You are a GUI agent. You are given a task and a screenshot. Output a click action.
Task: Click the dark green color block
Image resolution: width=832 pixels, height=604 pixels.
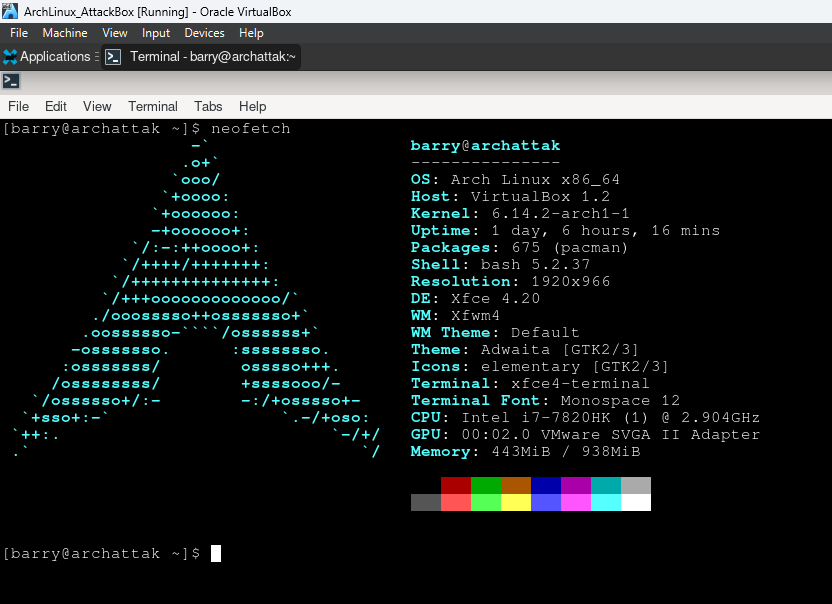click(486, 486)
